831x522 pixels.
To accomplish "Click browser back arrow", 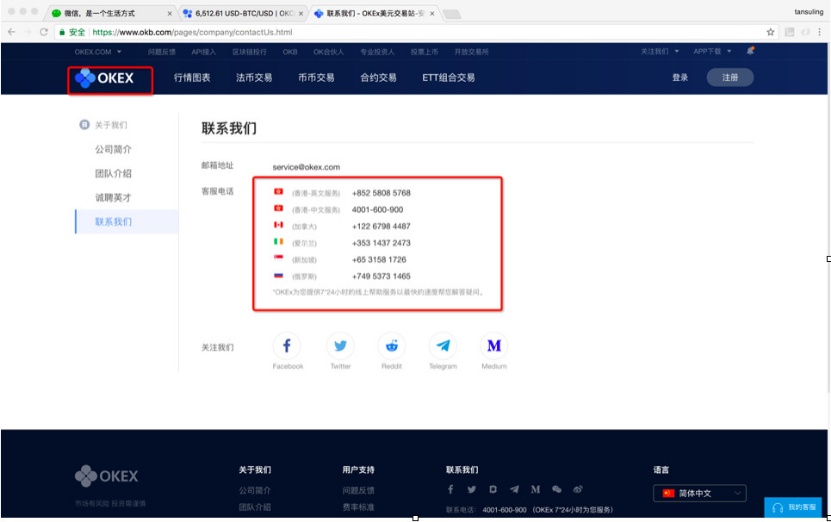I will point(12,32).
